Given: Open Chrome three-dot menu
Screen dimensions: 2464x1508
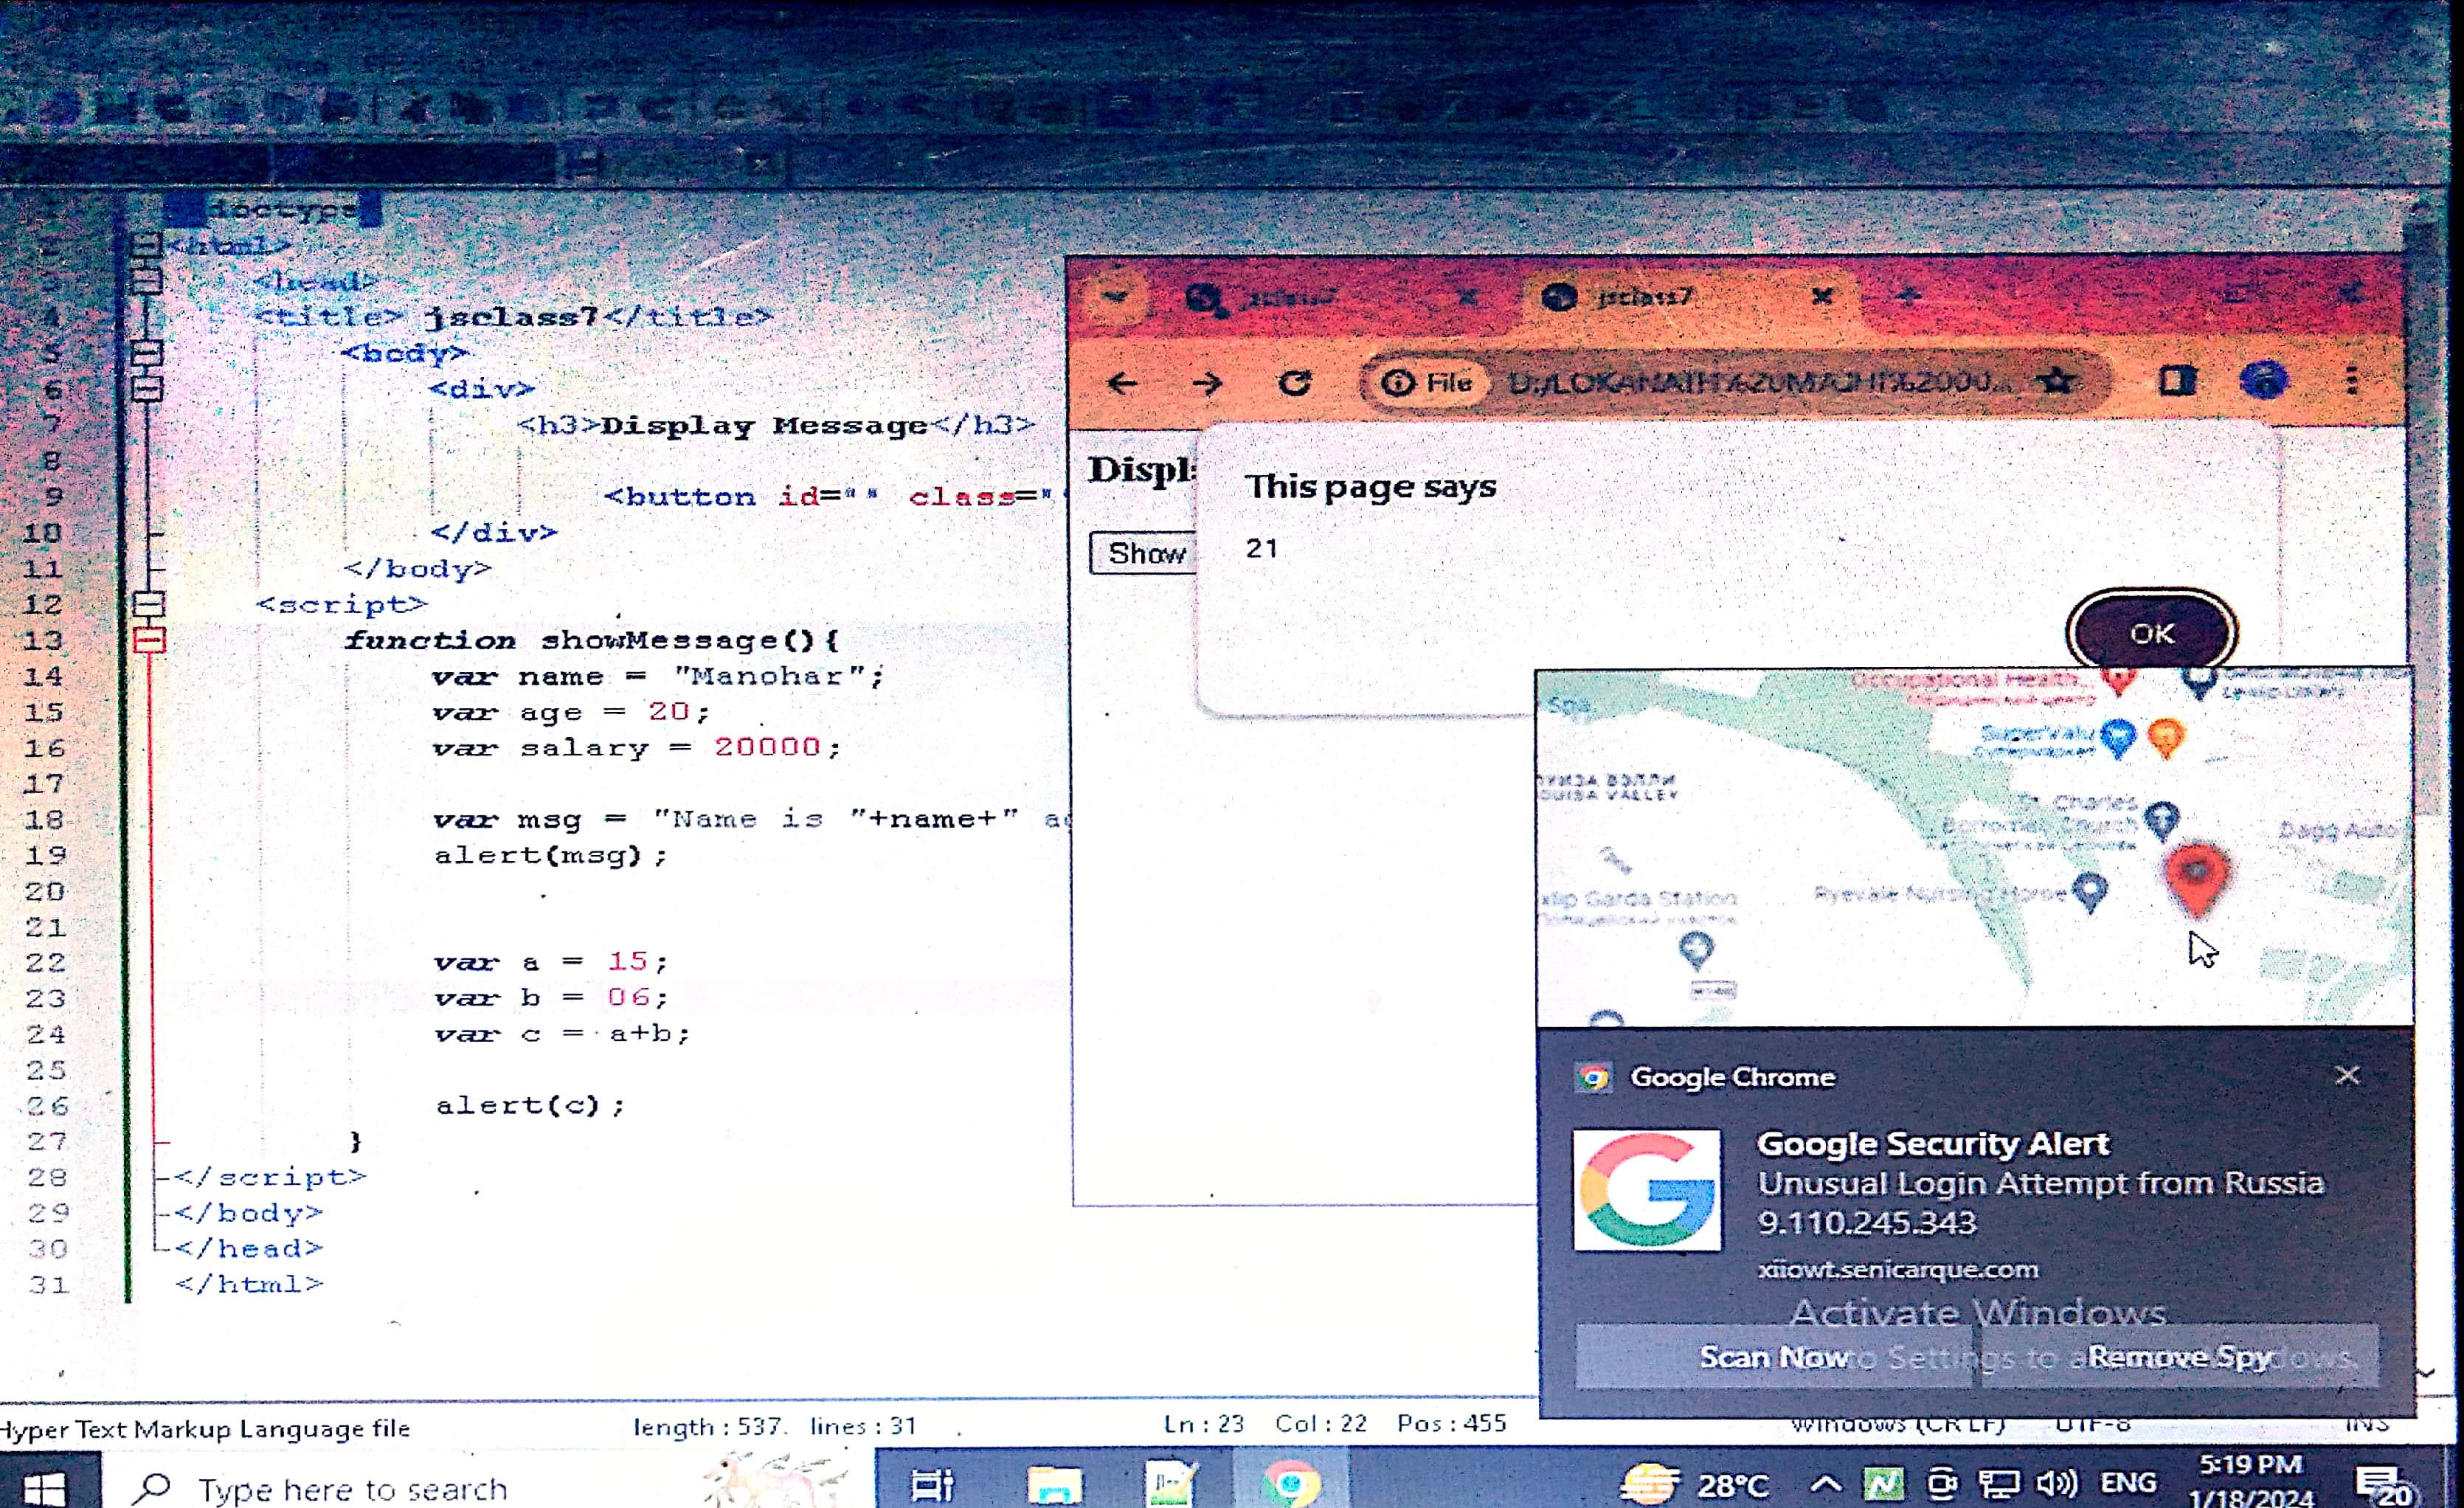Looking at the screenshot, I should 2351,381.
